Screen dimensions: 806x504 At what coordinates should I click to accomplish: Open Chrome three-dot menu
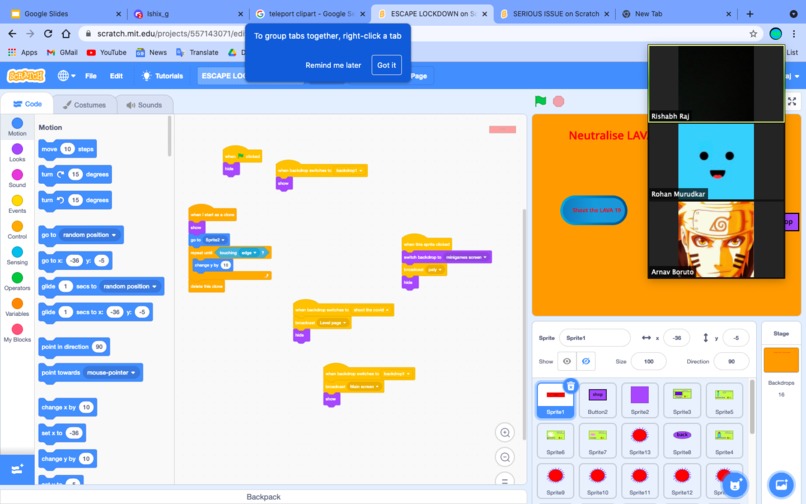pos(794,33)
